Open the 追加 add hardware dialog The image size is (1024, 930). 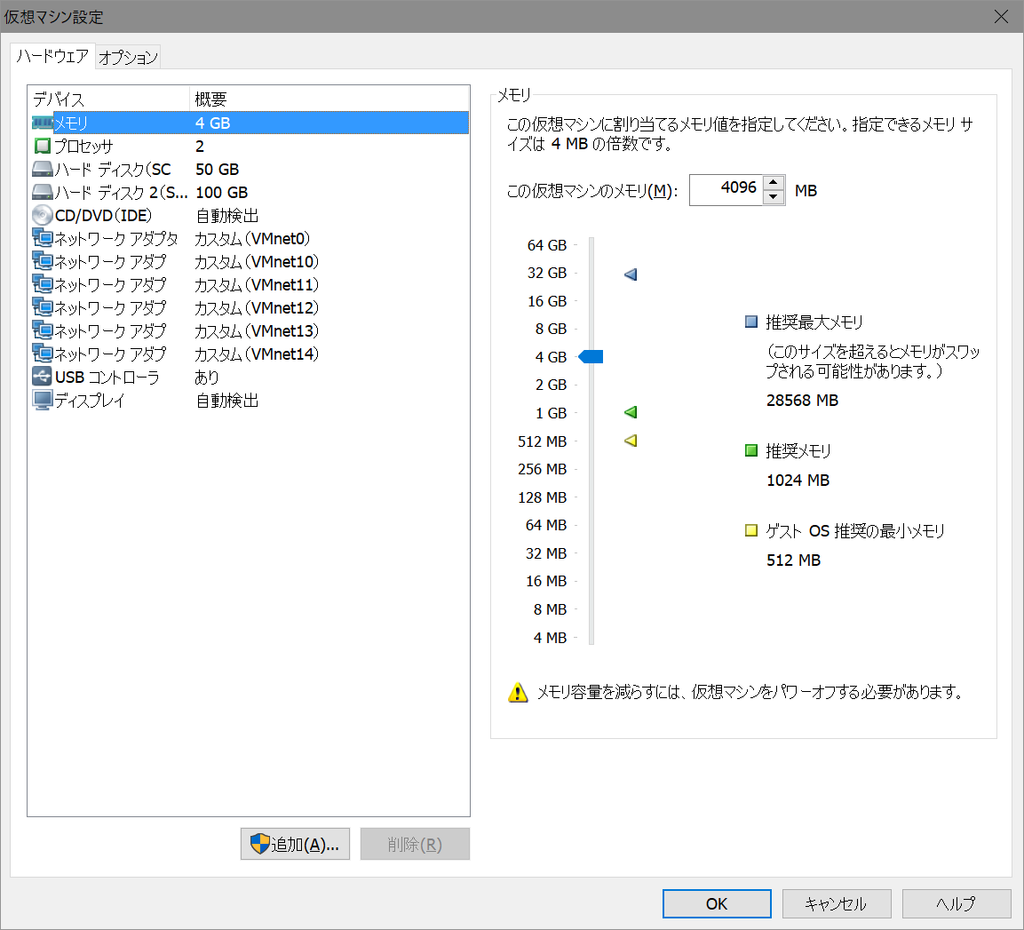[x=295, y=843]
